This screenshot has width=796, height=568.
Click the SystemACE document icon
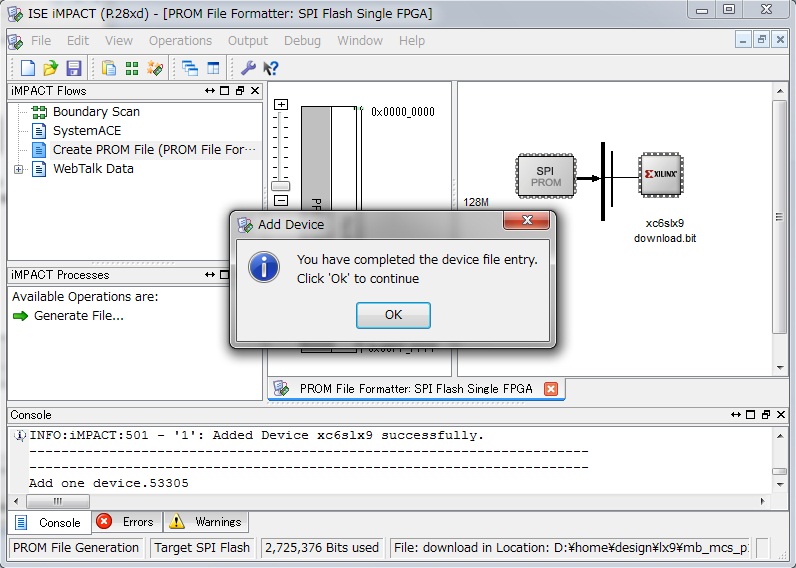click(x=39, y=131)
